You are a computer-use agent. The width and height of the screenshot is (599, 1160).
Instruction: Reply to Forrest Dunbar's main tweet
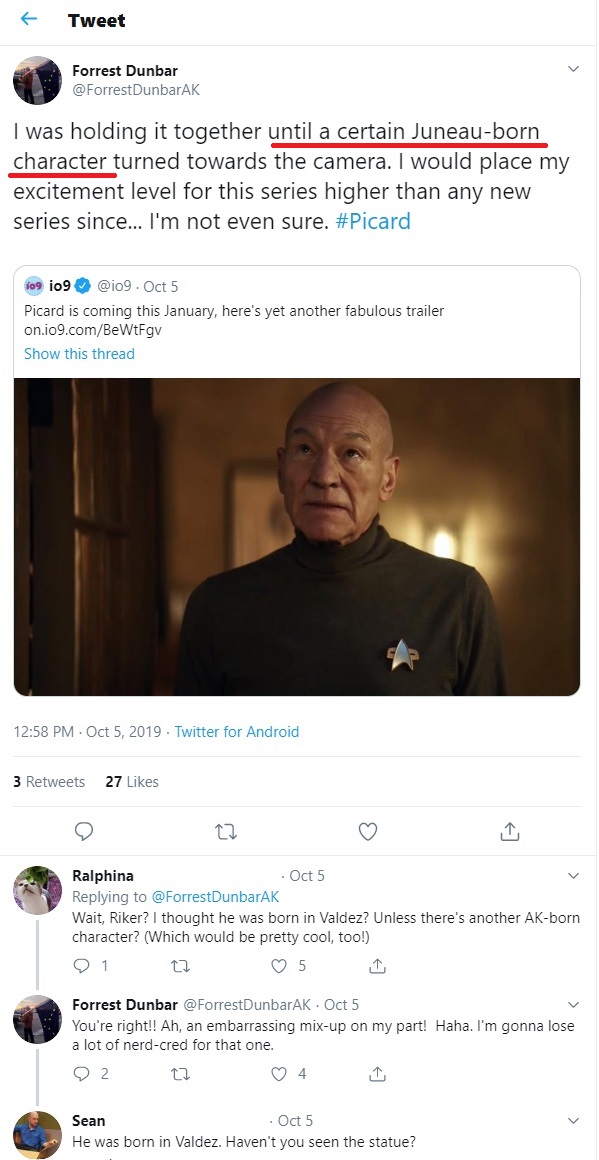pos(84,832)
